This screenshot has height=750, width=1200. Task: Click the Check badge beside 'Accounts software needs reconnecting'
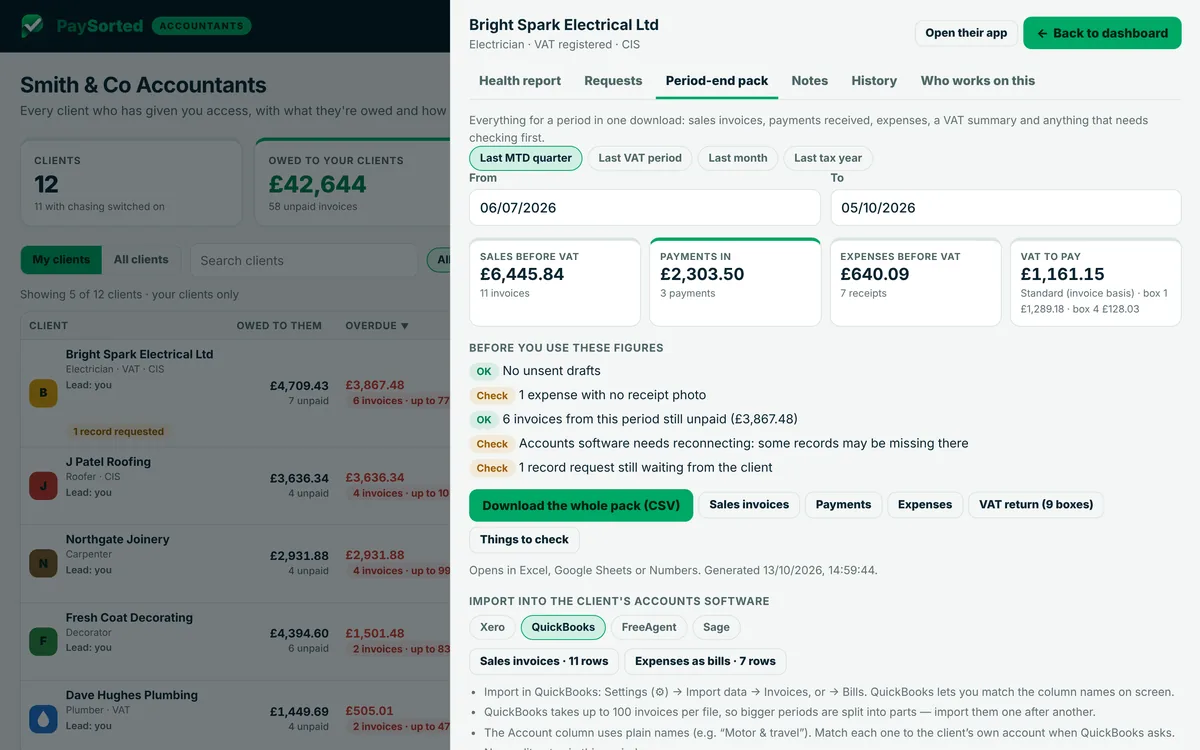[492, 444]
